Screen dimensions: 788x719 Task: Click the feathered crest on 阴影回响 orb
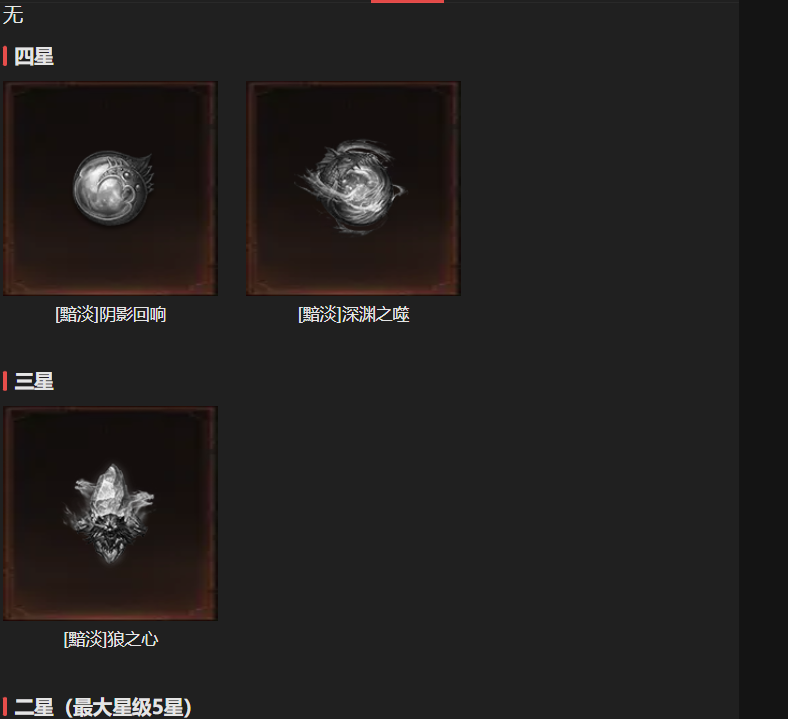(x=142, y=171)
